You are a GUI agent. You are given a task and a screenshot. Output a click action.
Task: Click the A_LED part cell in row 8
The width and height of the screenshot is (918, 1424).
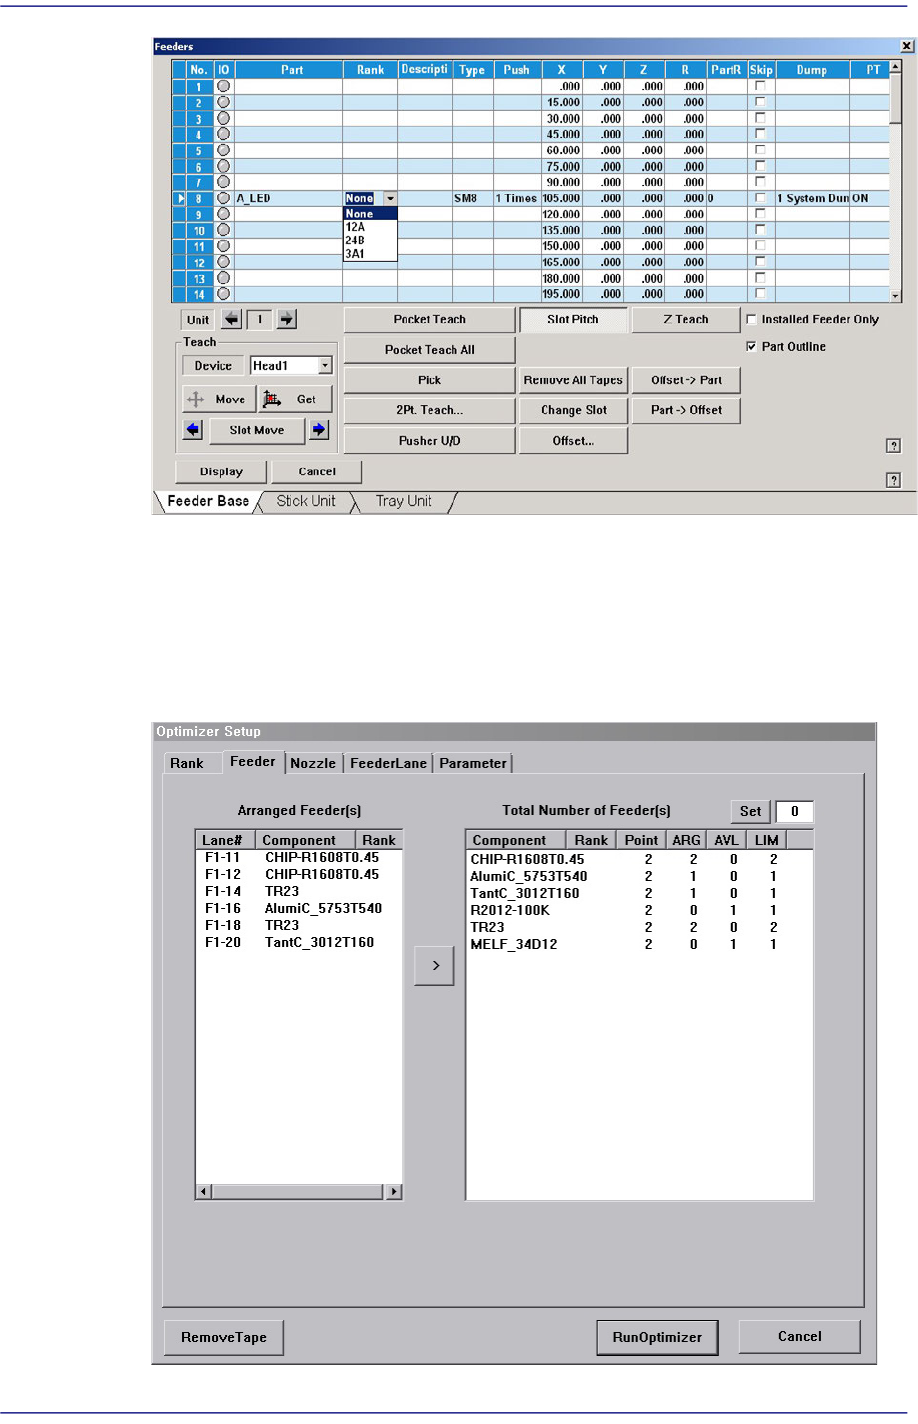(288, 198)
